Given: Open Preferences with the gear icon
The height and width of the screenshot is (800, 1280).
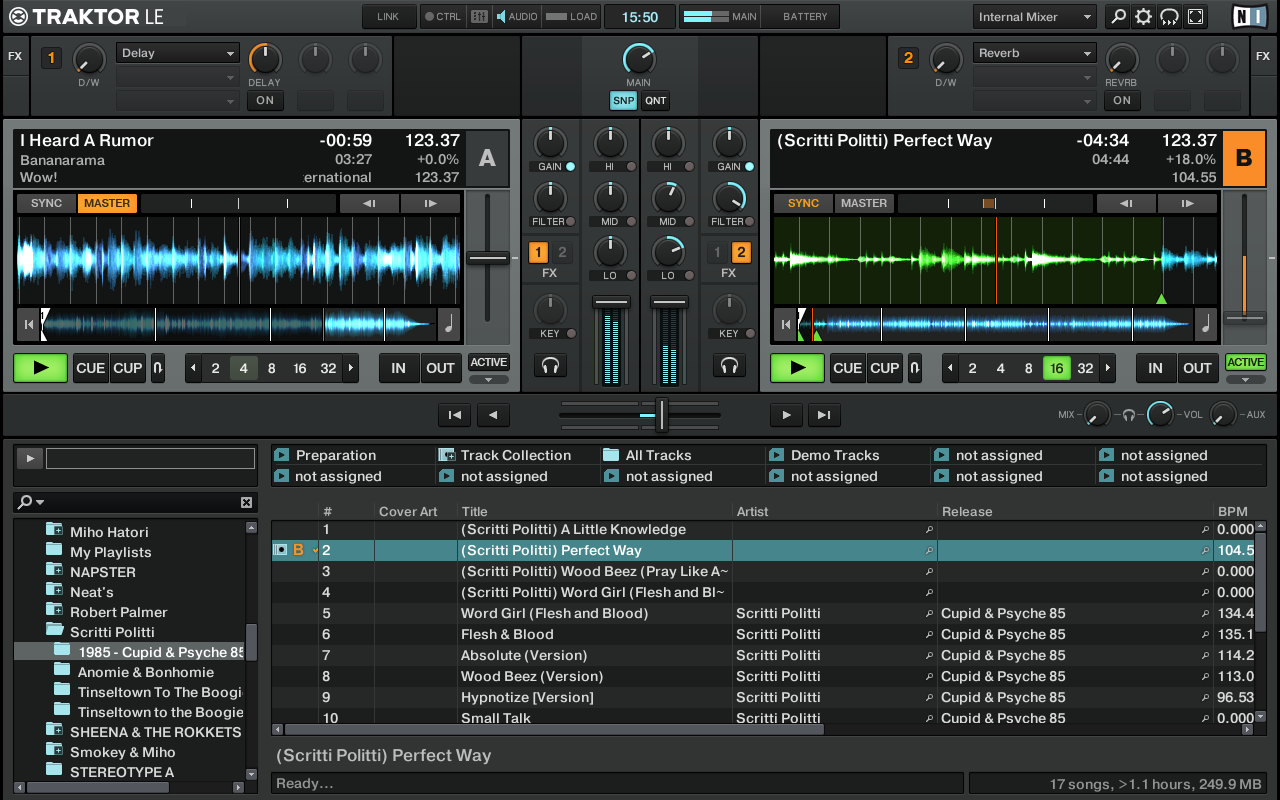Looking at the screenshot, I should click(1144, 16).
